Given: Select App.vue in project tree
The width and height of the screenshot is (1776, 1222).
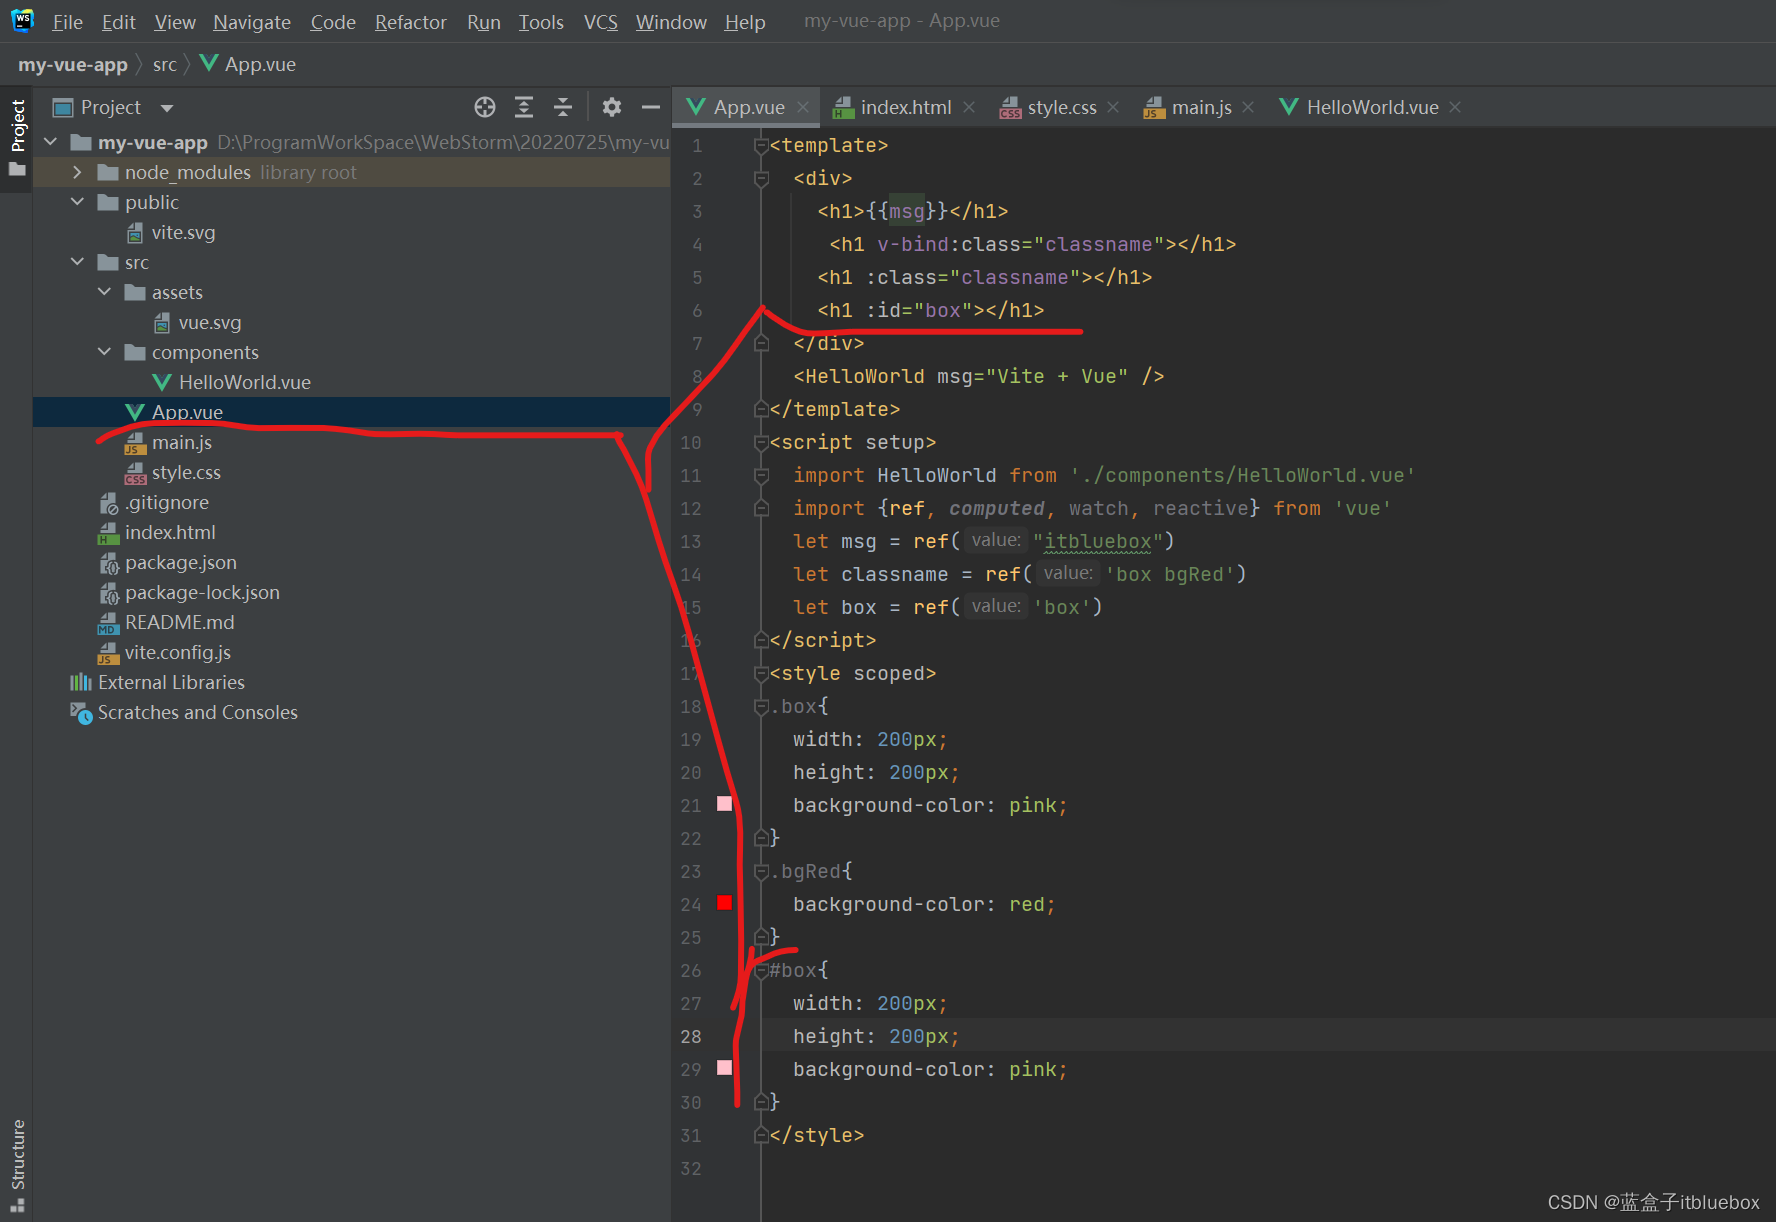Looking at the screenshot, I should [174, 412].
